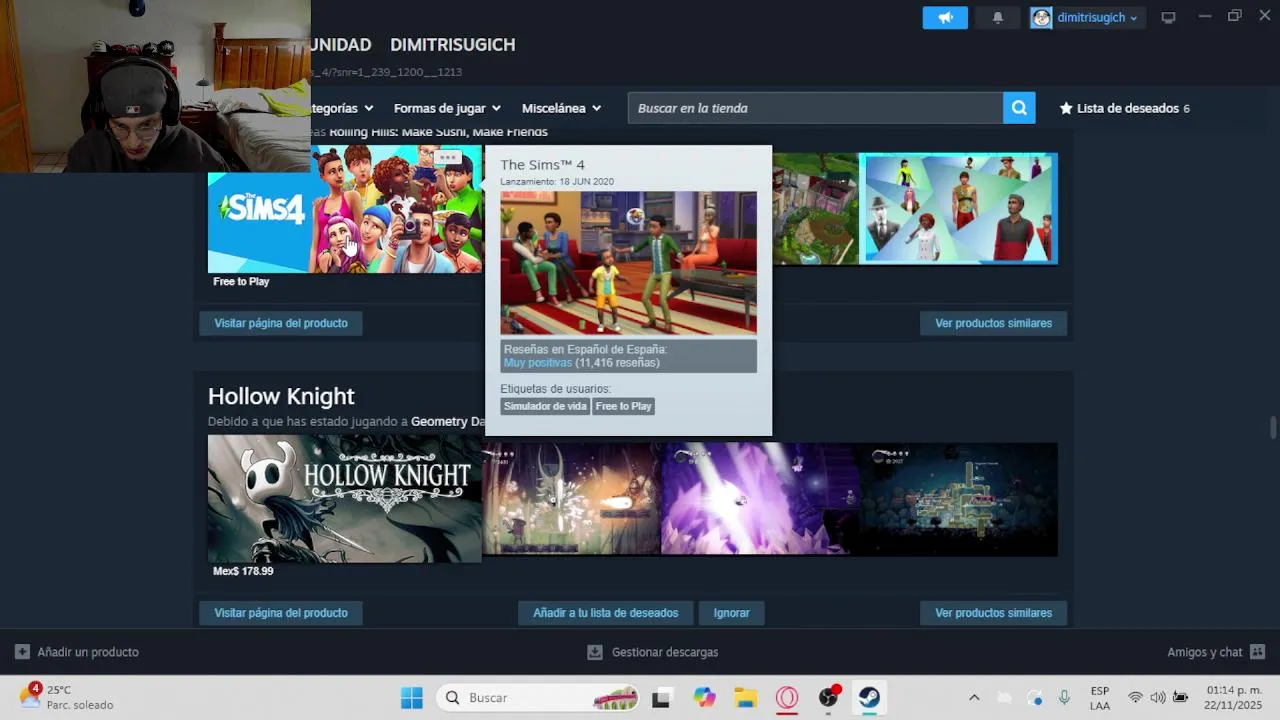Click the page vertical scrollbar thumb
The width and height of the screenshot is (1280, 720).
[1273, 427]
